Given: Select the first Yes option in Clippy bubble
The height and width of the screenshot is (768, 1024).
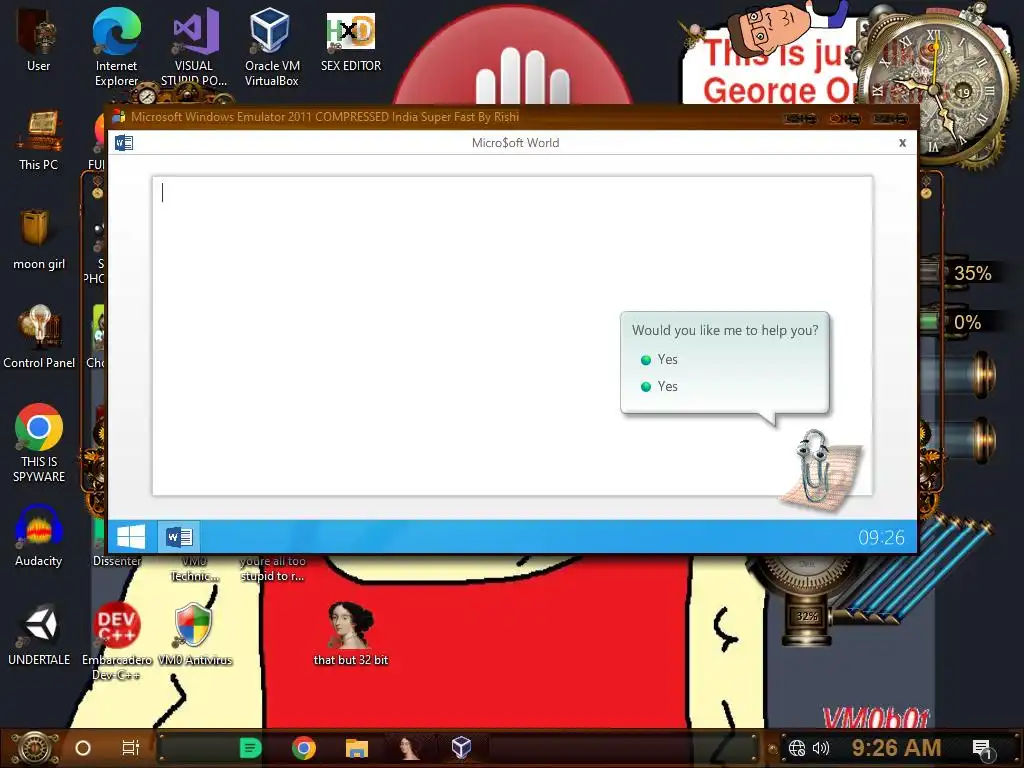Looking at the screenshot, I should click(660, 360).
